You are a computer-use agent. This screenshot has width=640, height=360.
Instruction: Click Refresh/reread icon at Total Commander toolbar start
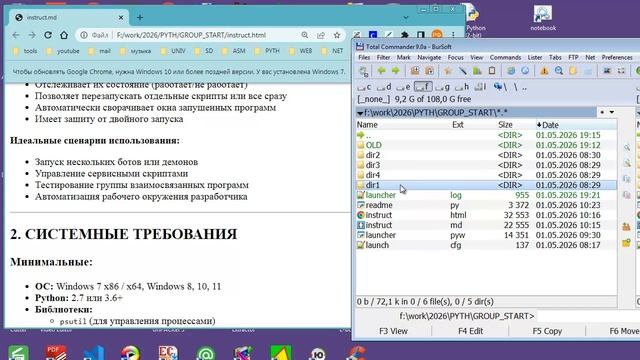point(363,71)
